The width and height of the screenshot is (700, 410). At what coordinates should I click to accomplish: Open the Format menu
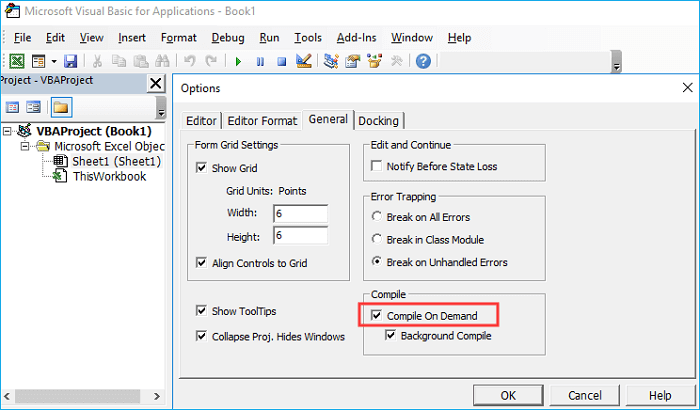[179, 38]
